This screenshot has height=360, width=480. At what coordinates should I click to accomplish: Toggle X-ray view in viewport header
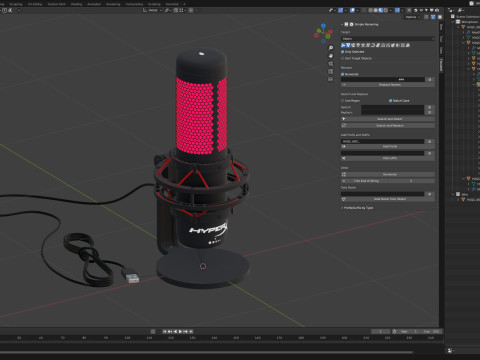[x=364, y=10]
